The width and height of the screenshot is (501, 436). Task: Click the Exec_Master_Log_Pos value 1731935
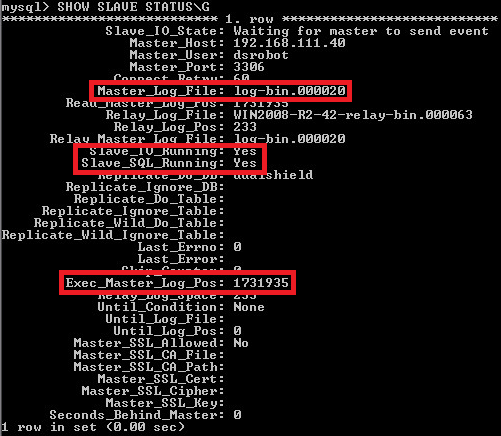(x=261, y=283)
